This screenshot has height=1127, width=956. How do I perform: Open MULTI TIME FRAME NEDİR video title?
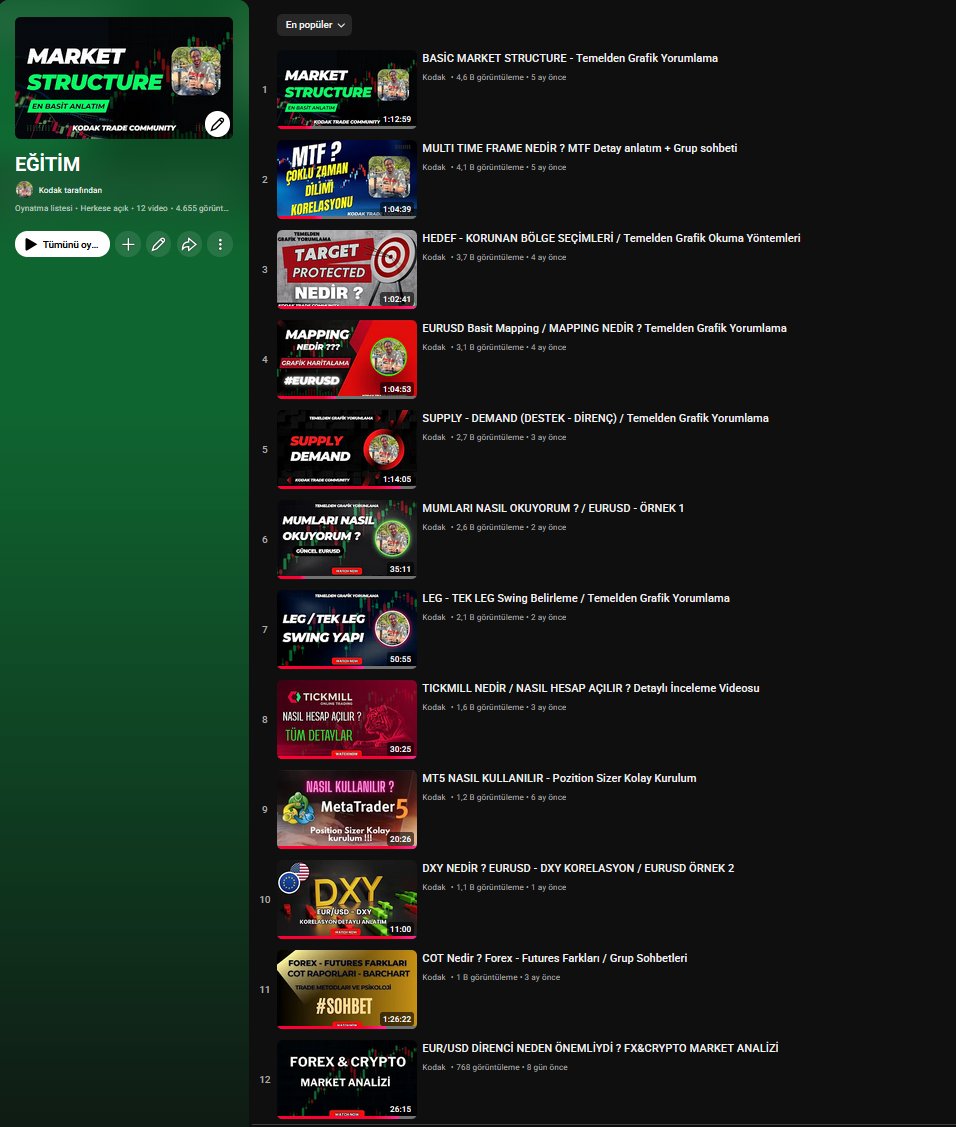click(x=579, y=148)
